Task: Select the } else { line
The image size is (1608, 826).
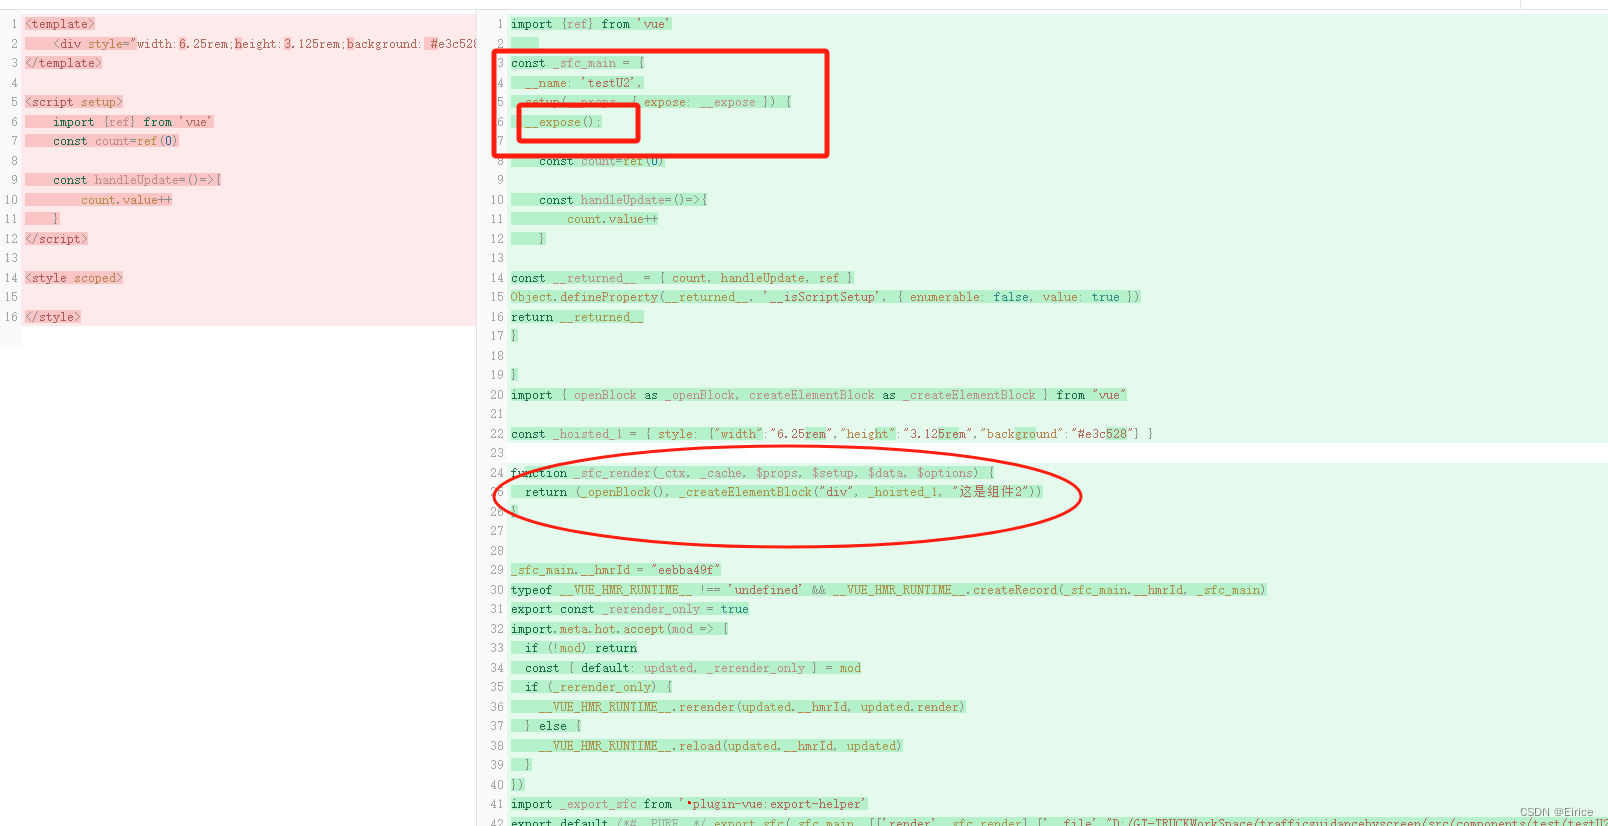Action: tap(553, 726)
